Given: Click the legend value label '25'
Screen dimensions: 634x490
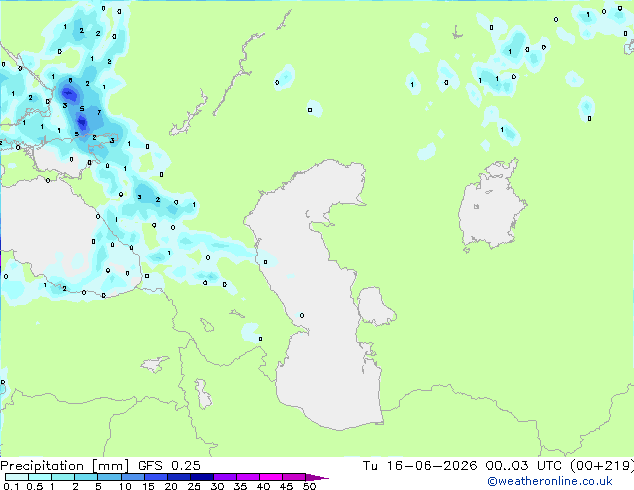Looking at the screenshot, I should point(194,486).
